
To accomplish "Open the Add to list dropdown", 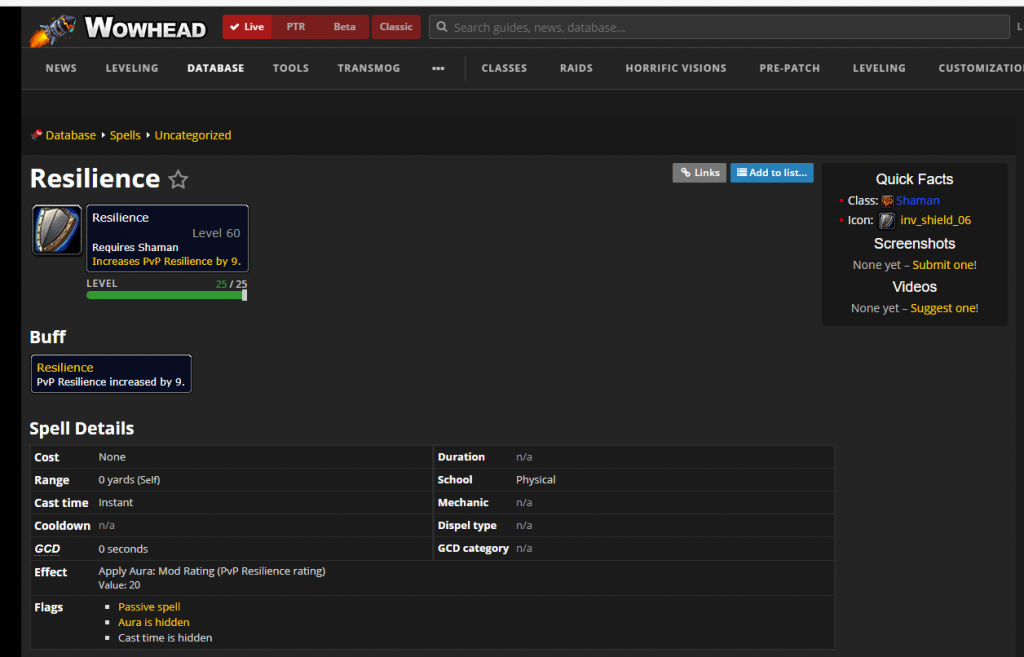I will click(771, 173).
